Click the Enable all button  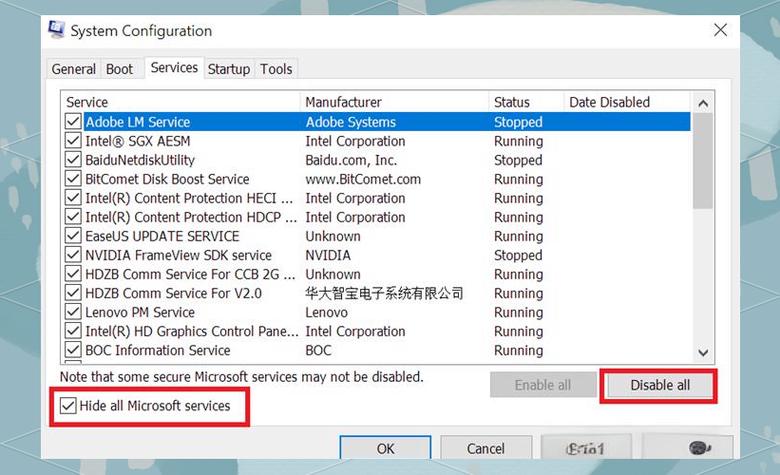point(543,385)
